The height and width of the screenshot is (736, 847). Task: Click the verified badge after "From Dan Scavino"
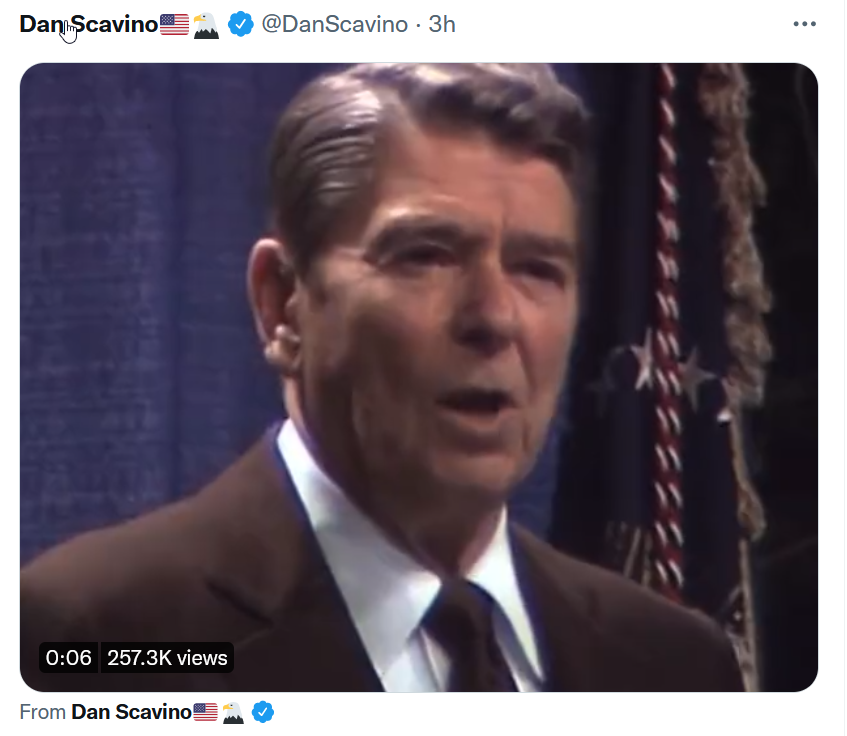(x=263, y=712)
